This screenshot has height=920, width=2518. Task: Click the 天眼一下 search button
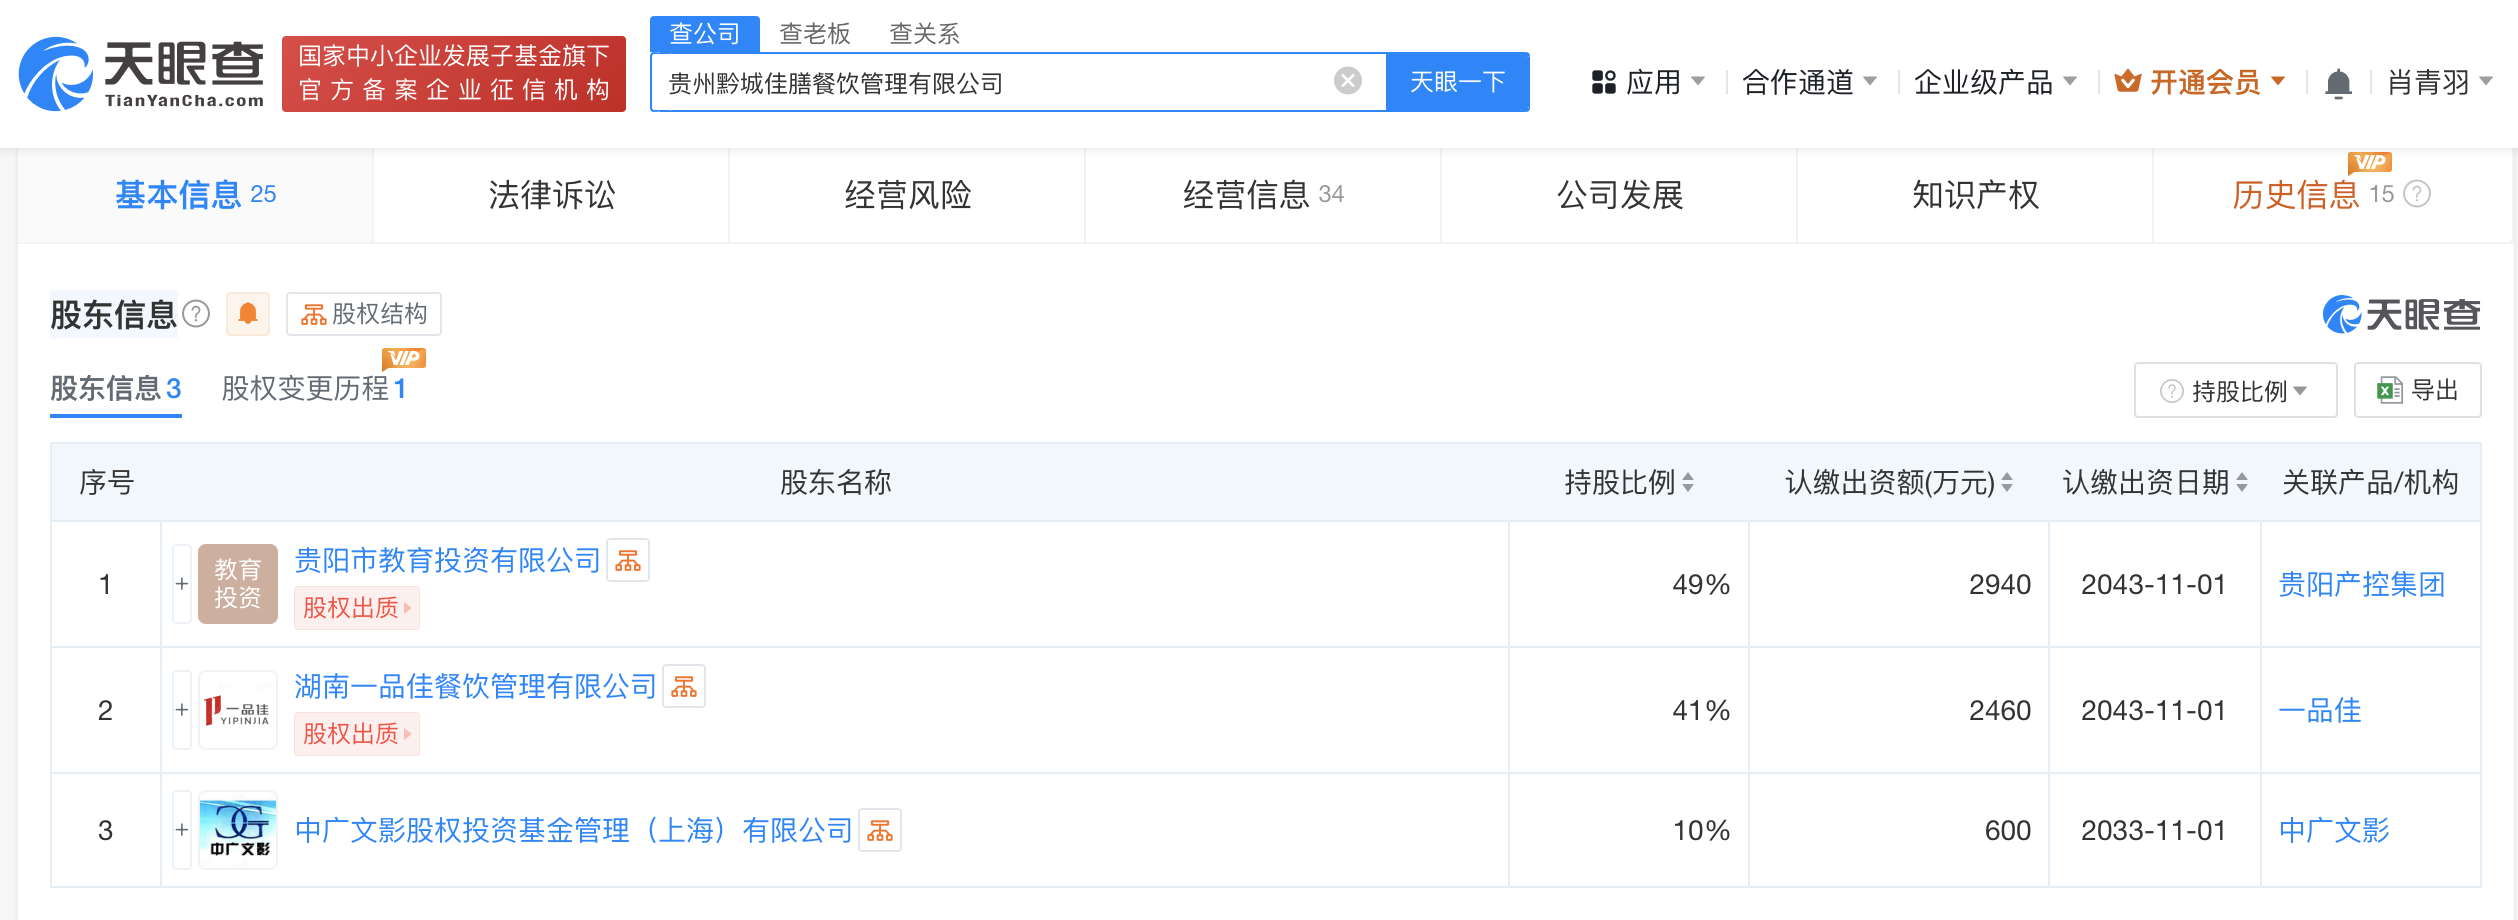point(1457,82)
